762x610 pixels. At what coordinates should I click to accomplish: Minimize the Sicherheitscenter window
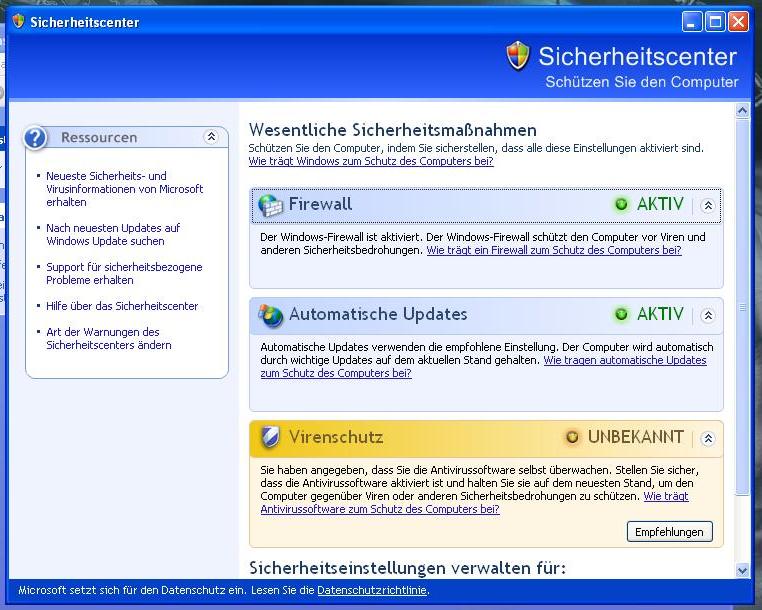(x=692, y=22)
